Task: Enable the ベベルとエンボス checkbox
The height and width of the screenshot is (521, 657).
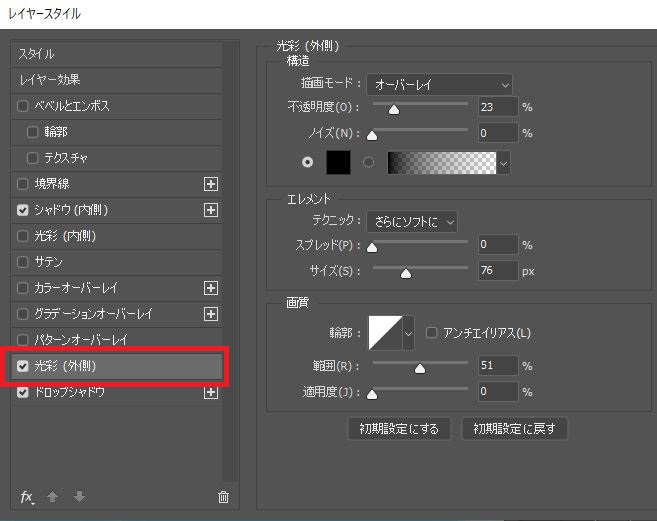Action: click(23, 106)
